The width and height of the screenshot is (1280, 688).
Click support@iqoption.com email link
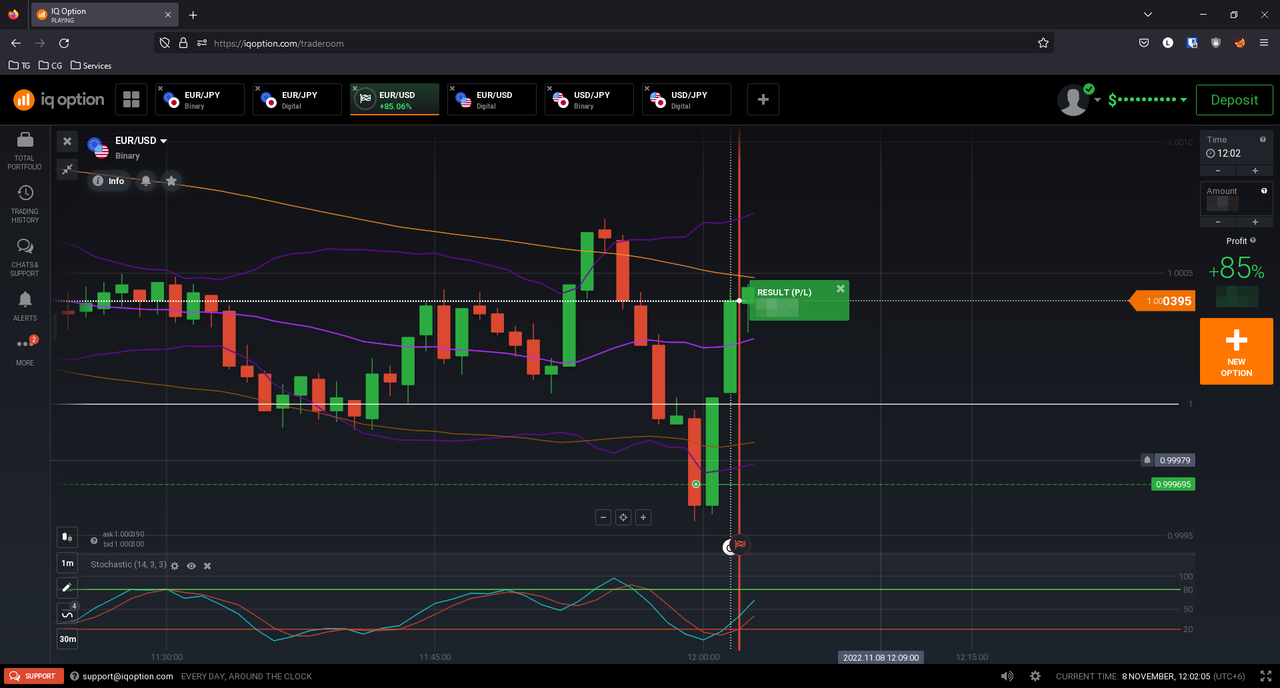coord(126,677)
